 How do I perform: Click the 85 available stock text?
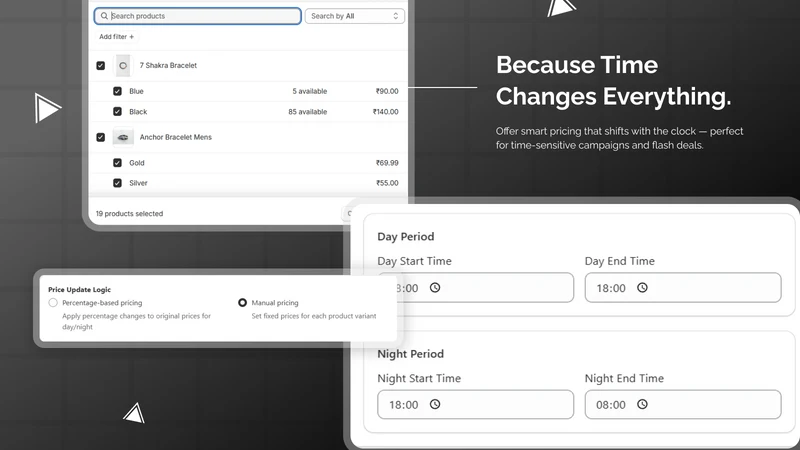308,111
